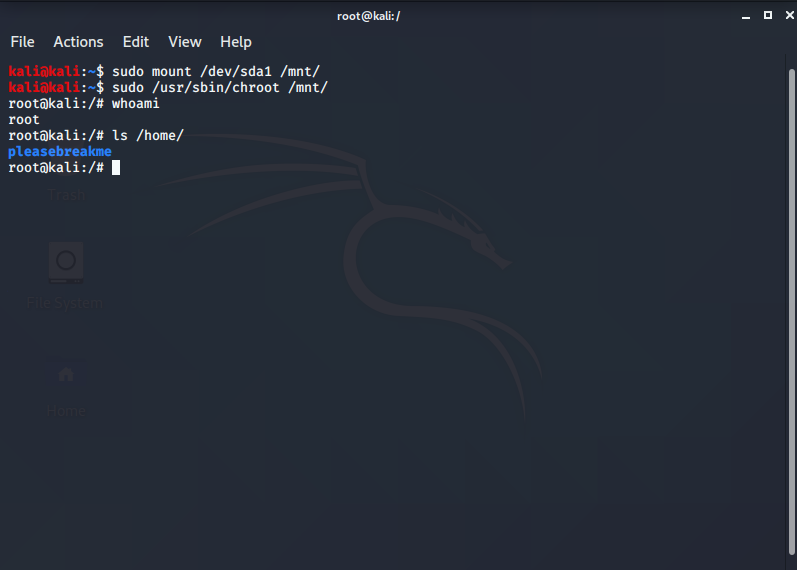Click the pleasebreakme directory name
The image size is (797, 570).
[x=59, y=152]
